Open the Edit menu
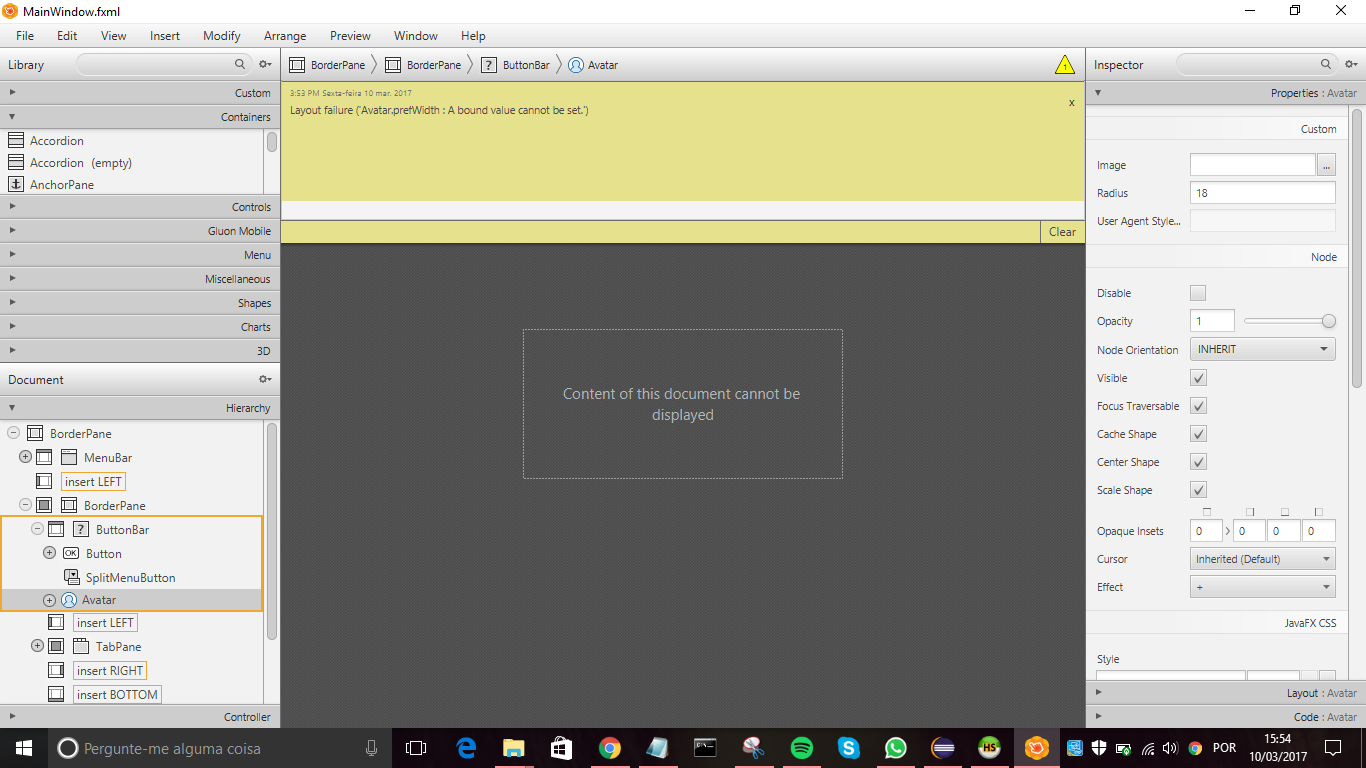 67,36
